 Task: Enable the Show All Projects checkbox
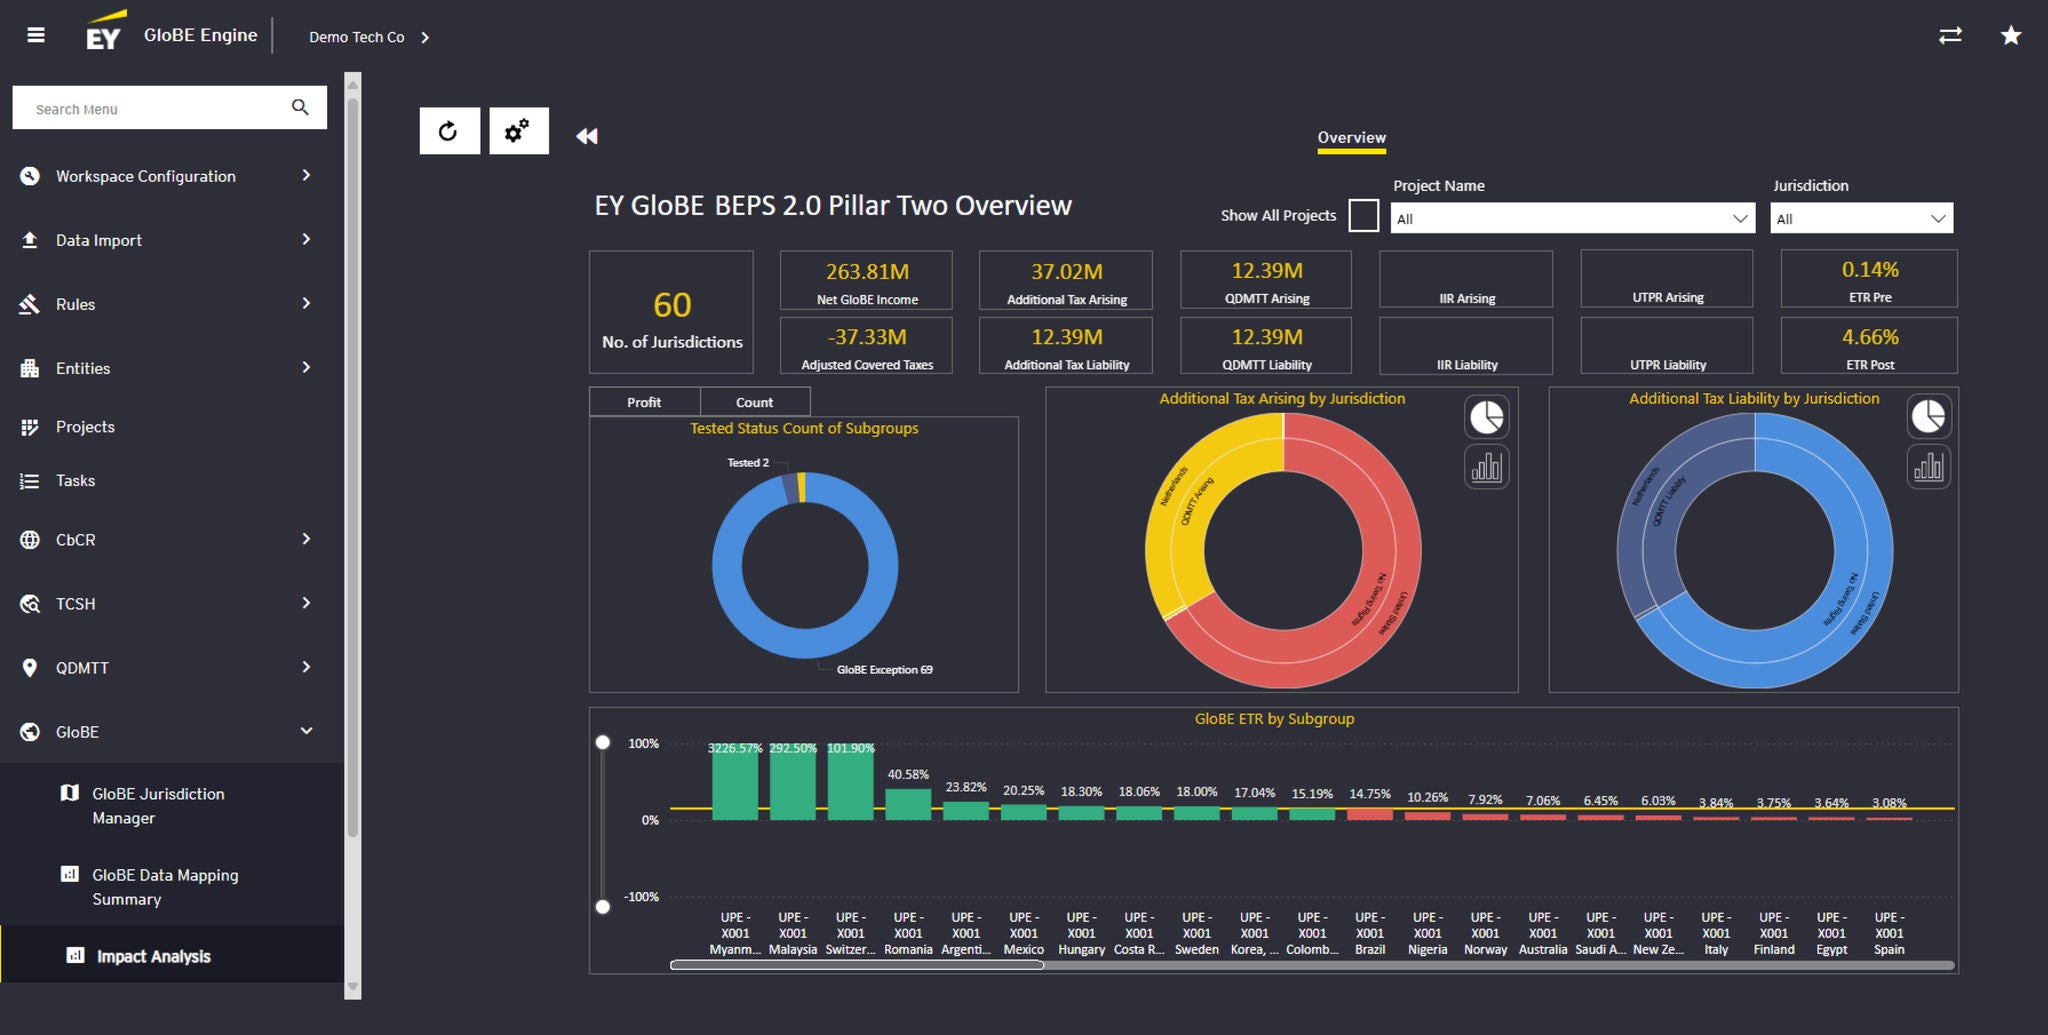[1363, 215]
